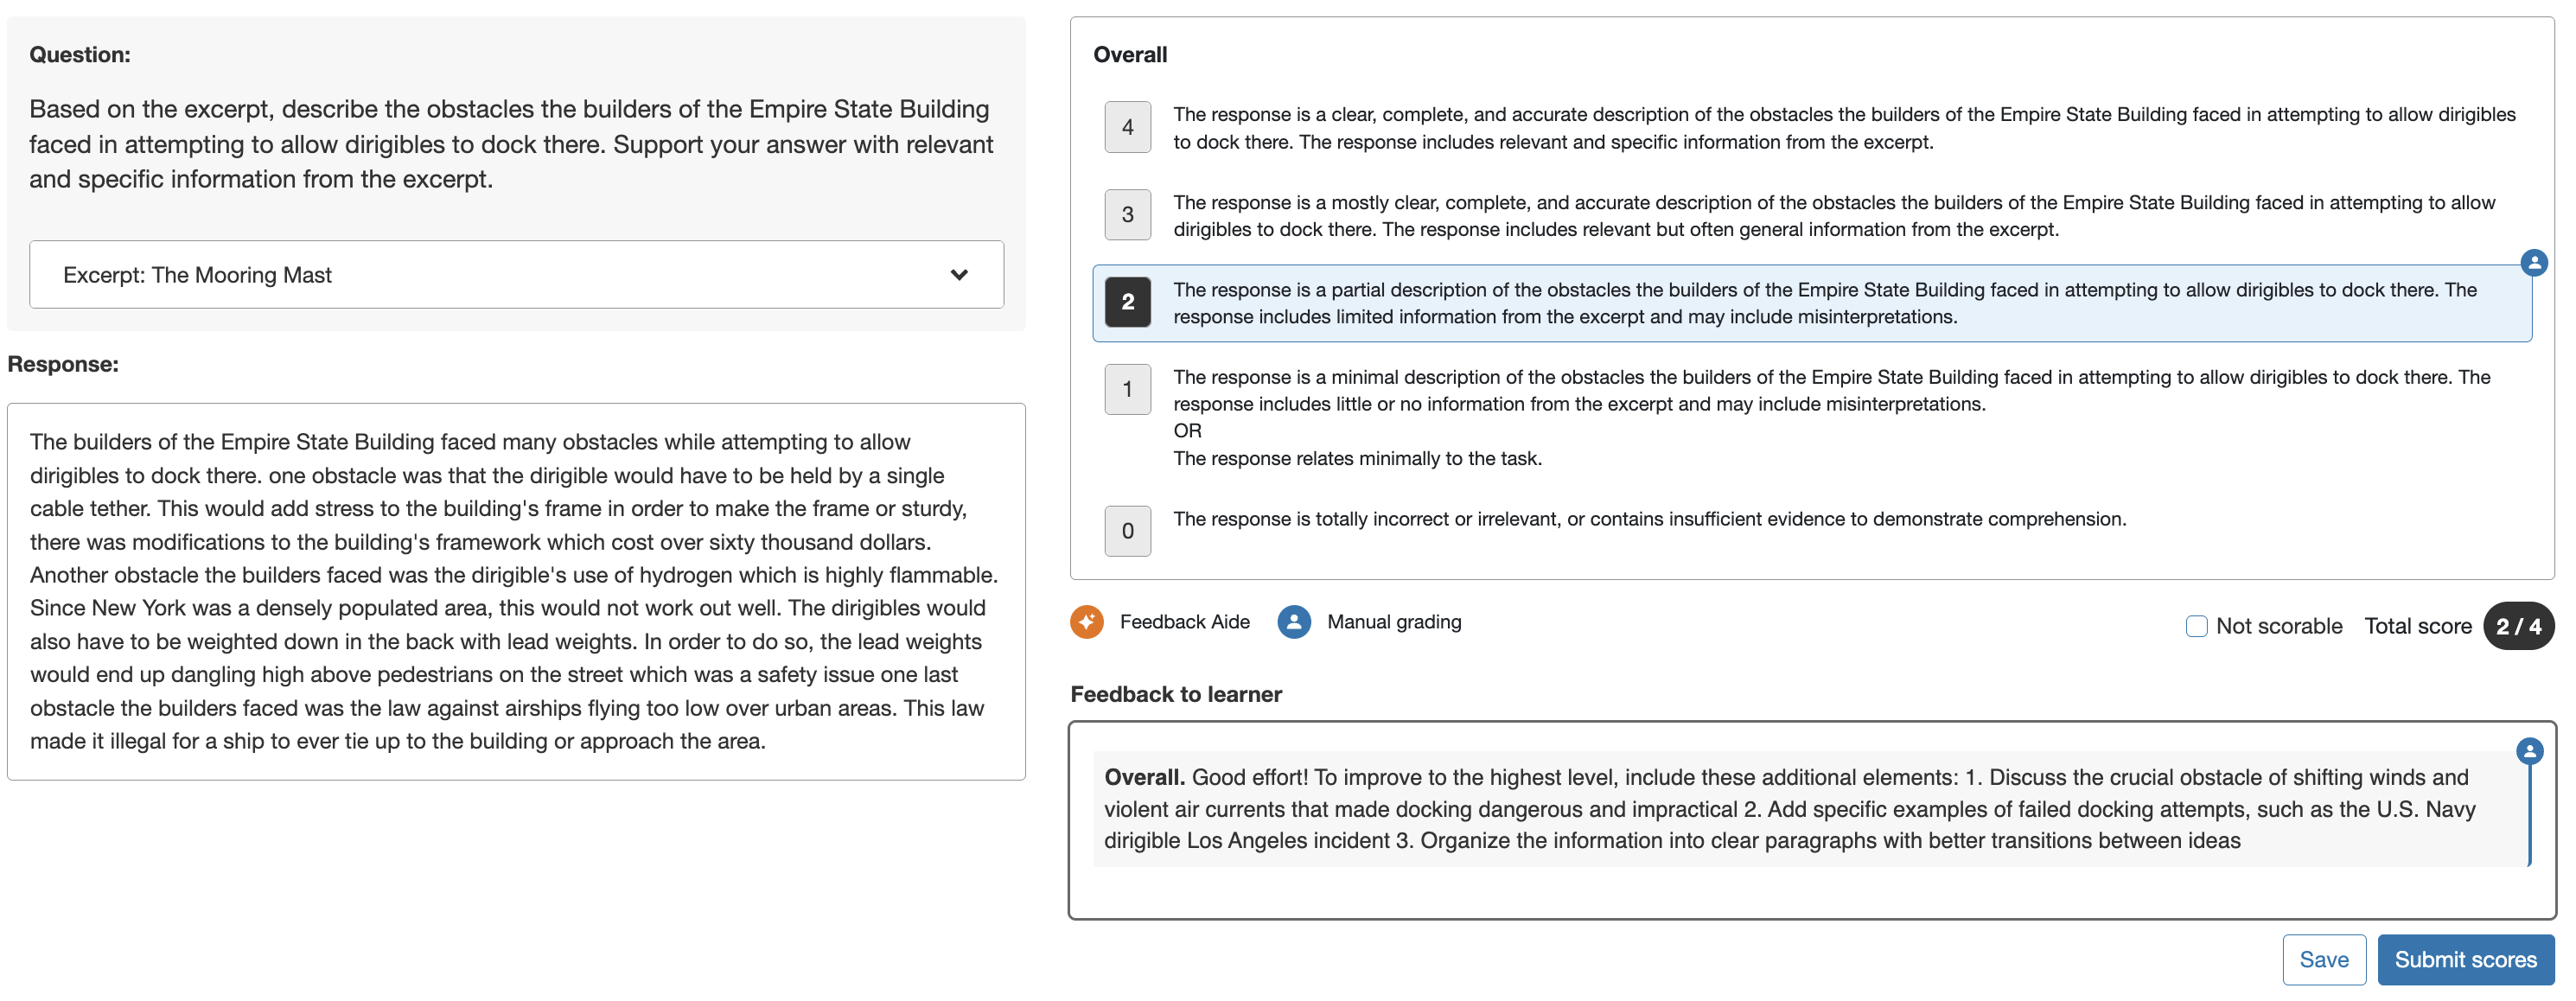This screenshot has height=1001, width=2576.
Task: Select score 3 rubric level
Action: pos(1127,214)
